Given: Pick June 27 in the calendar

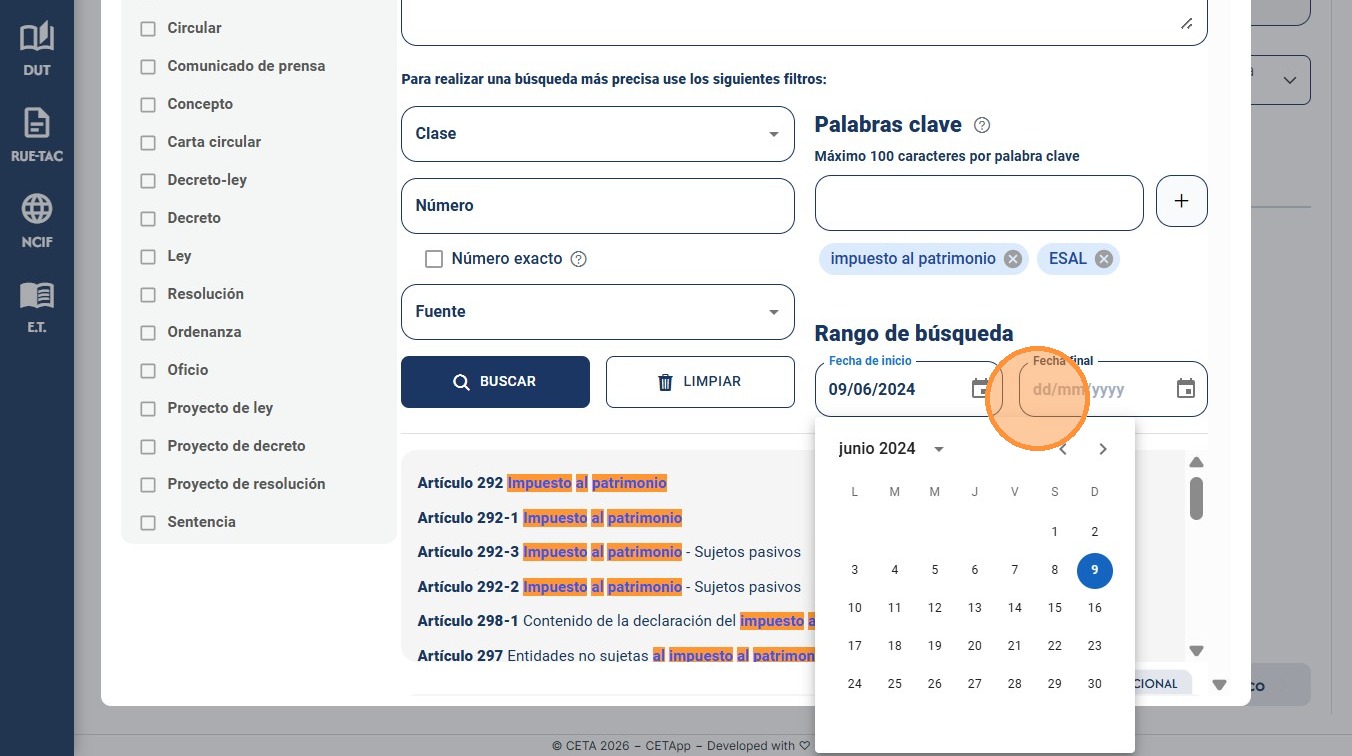Looking at the screenshot, I should tap(975, 684).
